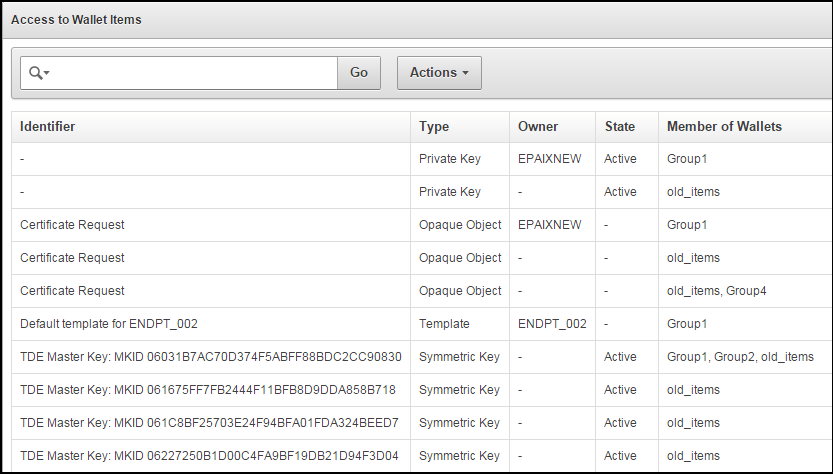Click TDE Master Key ending in 24BEED7
This screenshot has height=474, width=833.
click(209, 423)
